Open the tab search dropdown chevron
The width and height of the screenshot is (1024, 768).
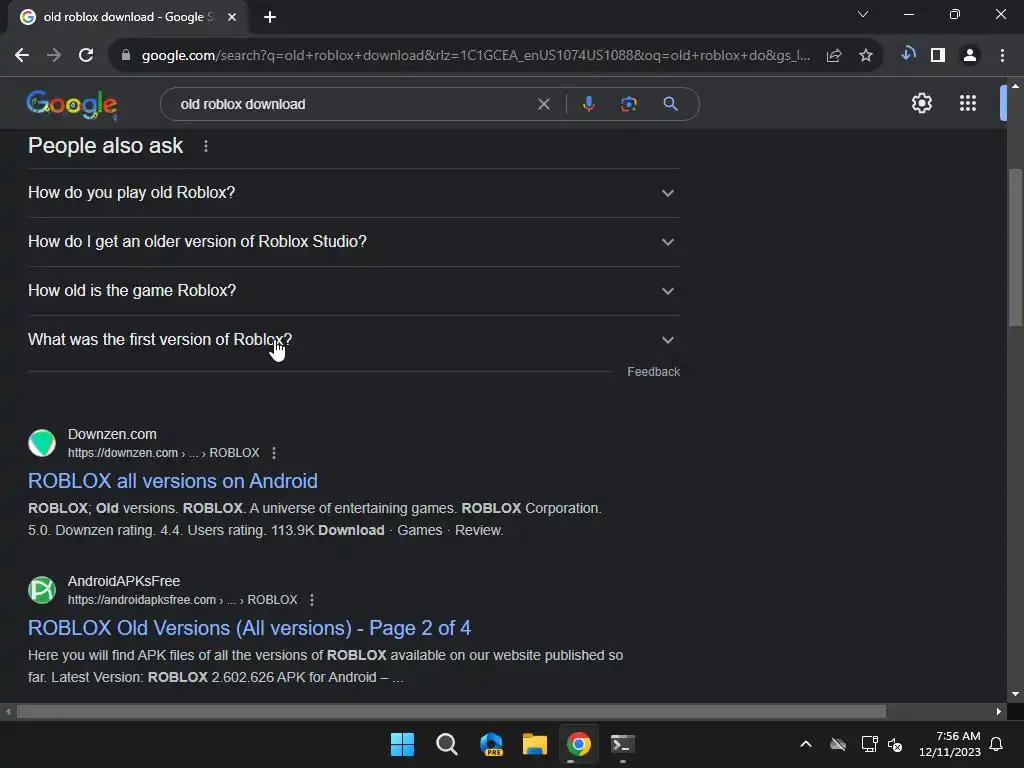(863, 14)
